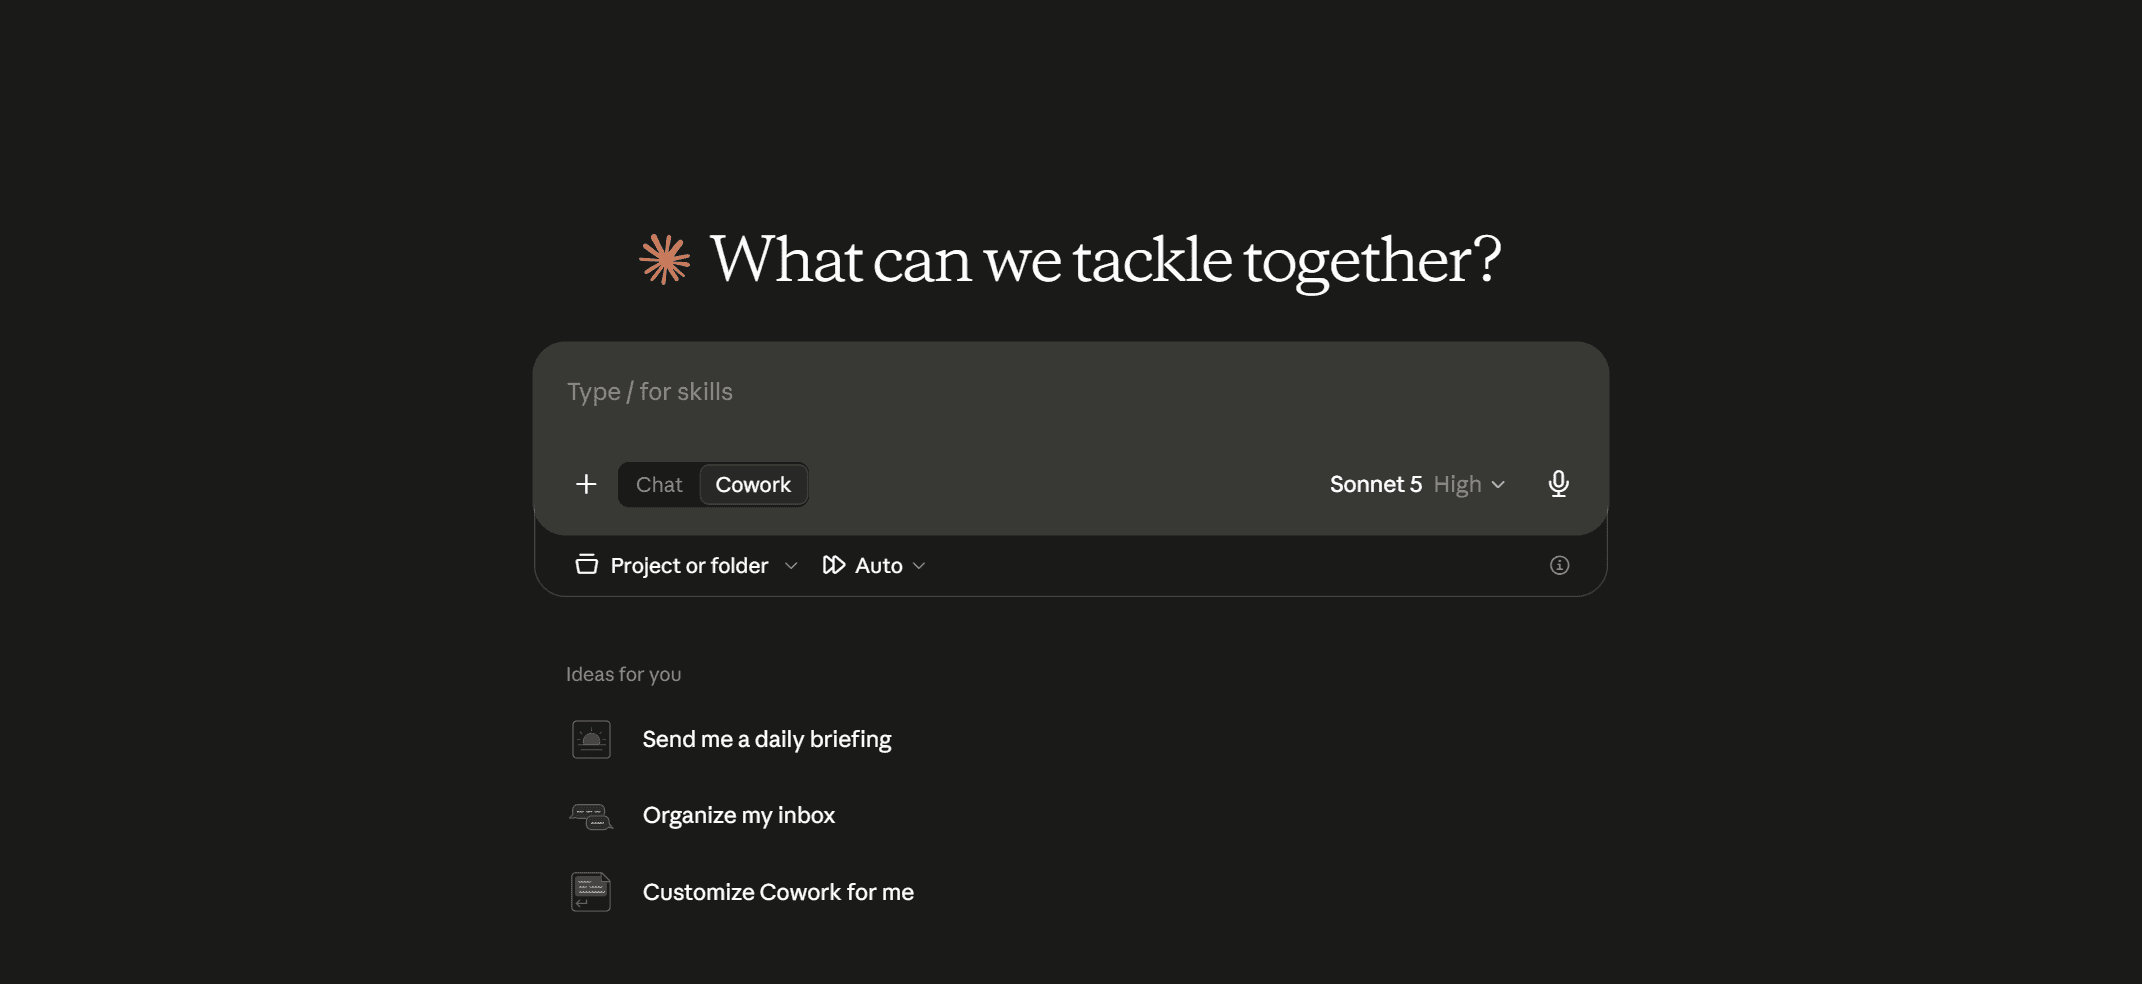Click the orange starburst logo
The image size is (2142, 984).
665,260
